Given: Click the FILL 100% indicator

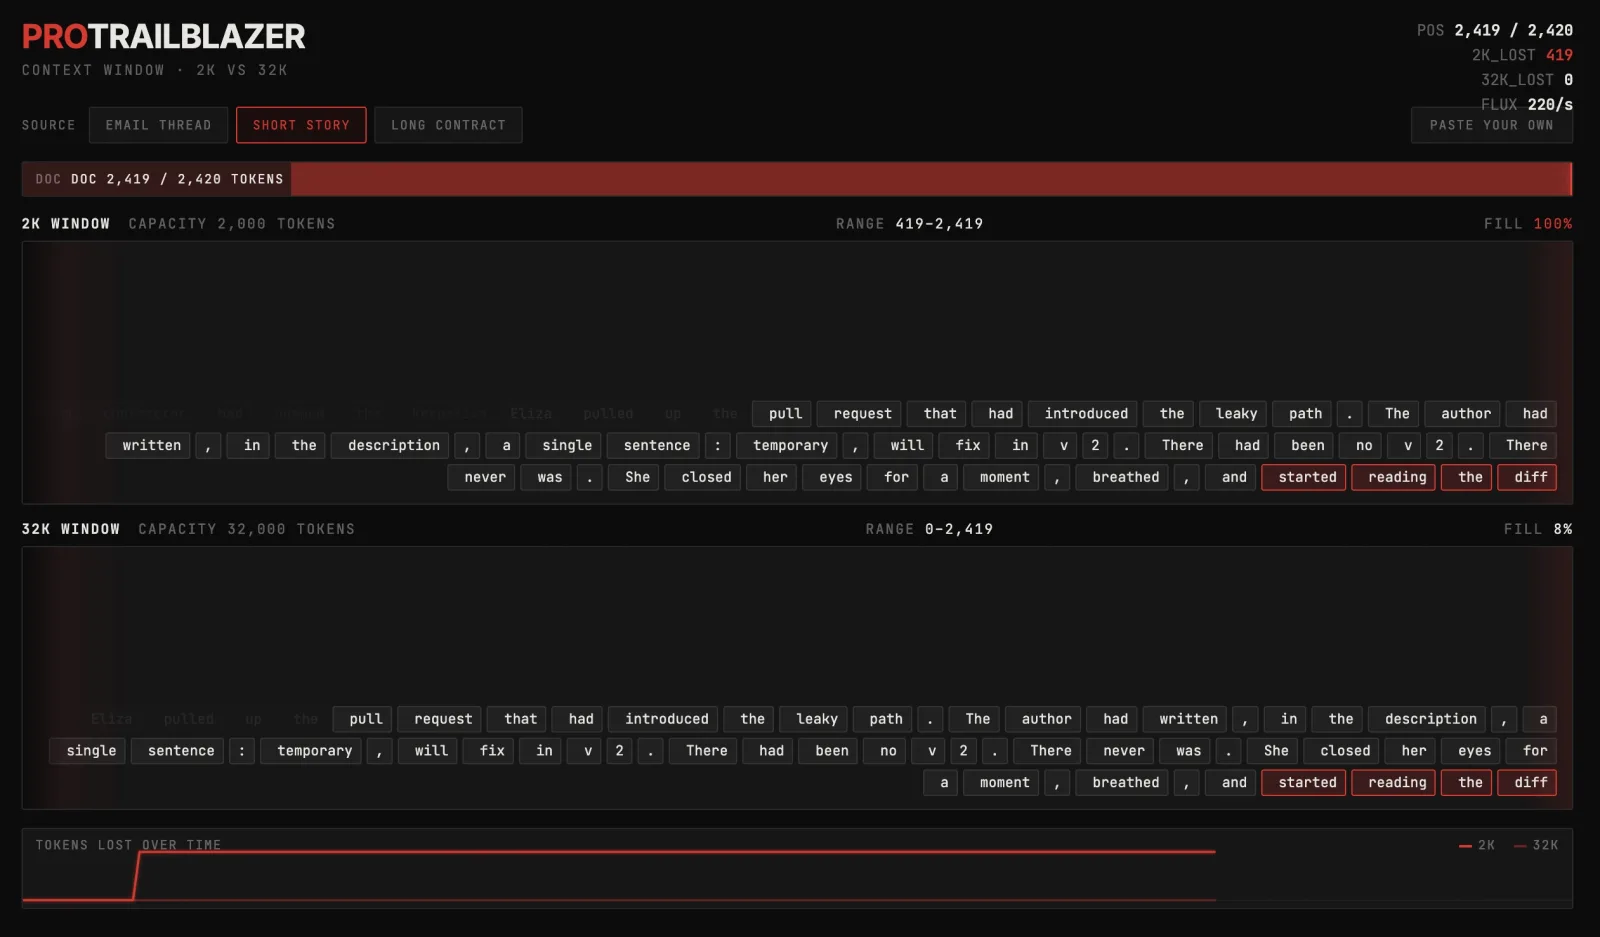Looking at the screenshot, I should (1527, 224).
